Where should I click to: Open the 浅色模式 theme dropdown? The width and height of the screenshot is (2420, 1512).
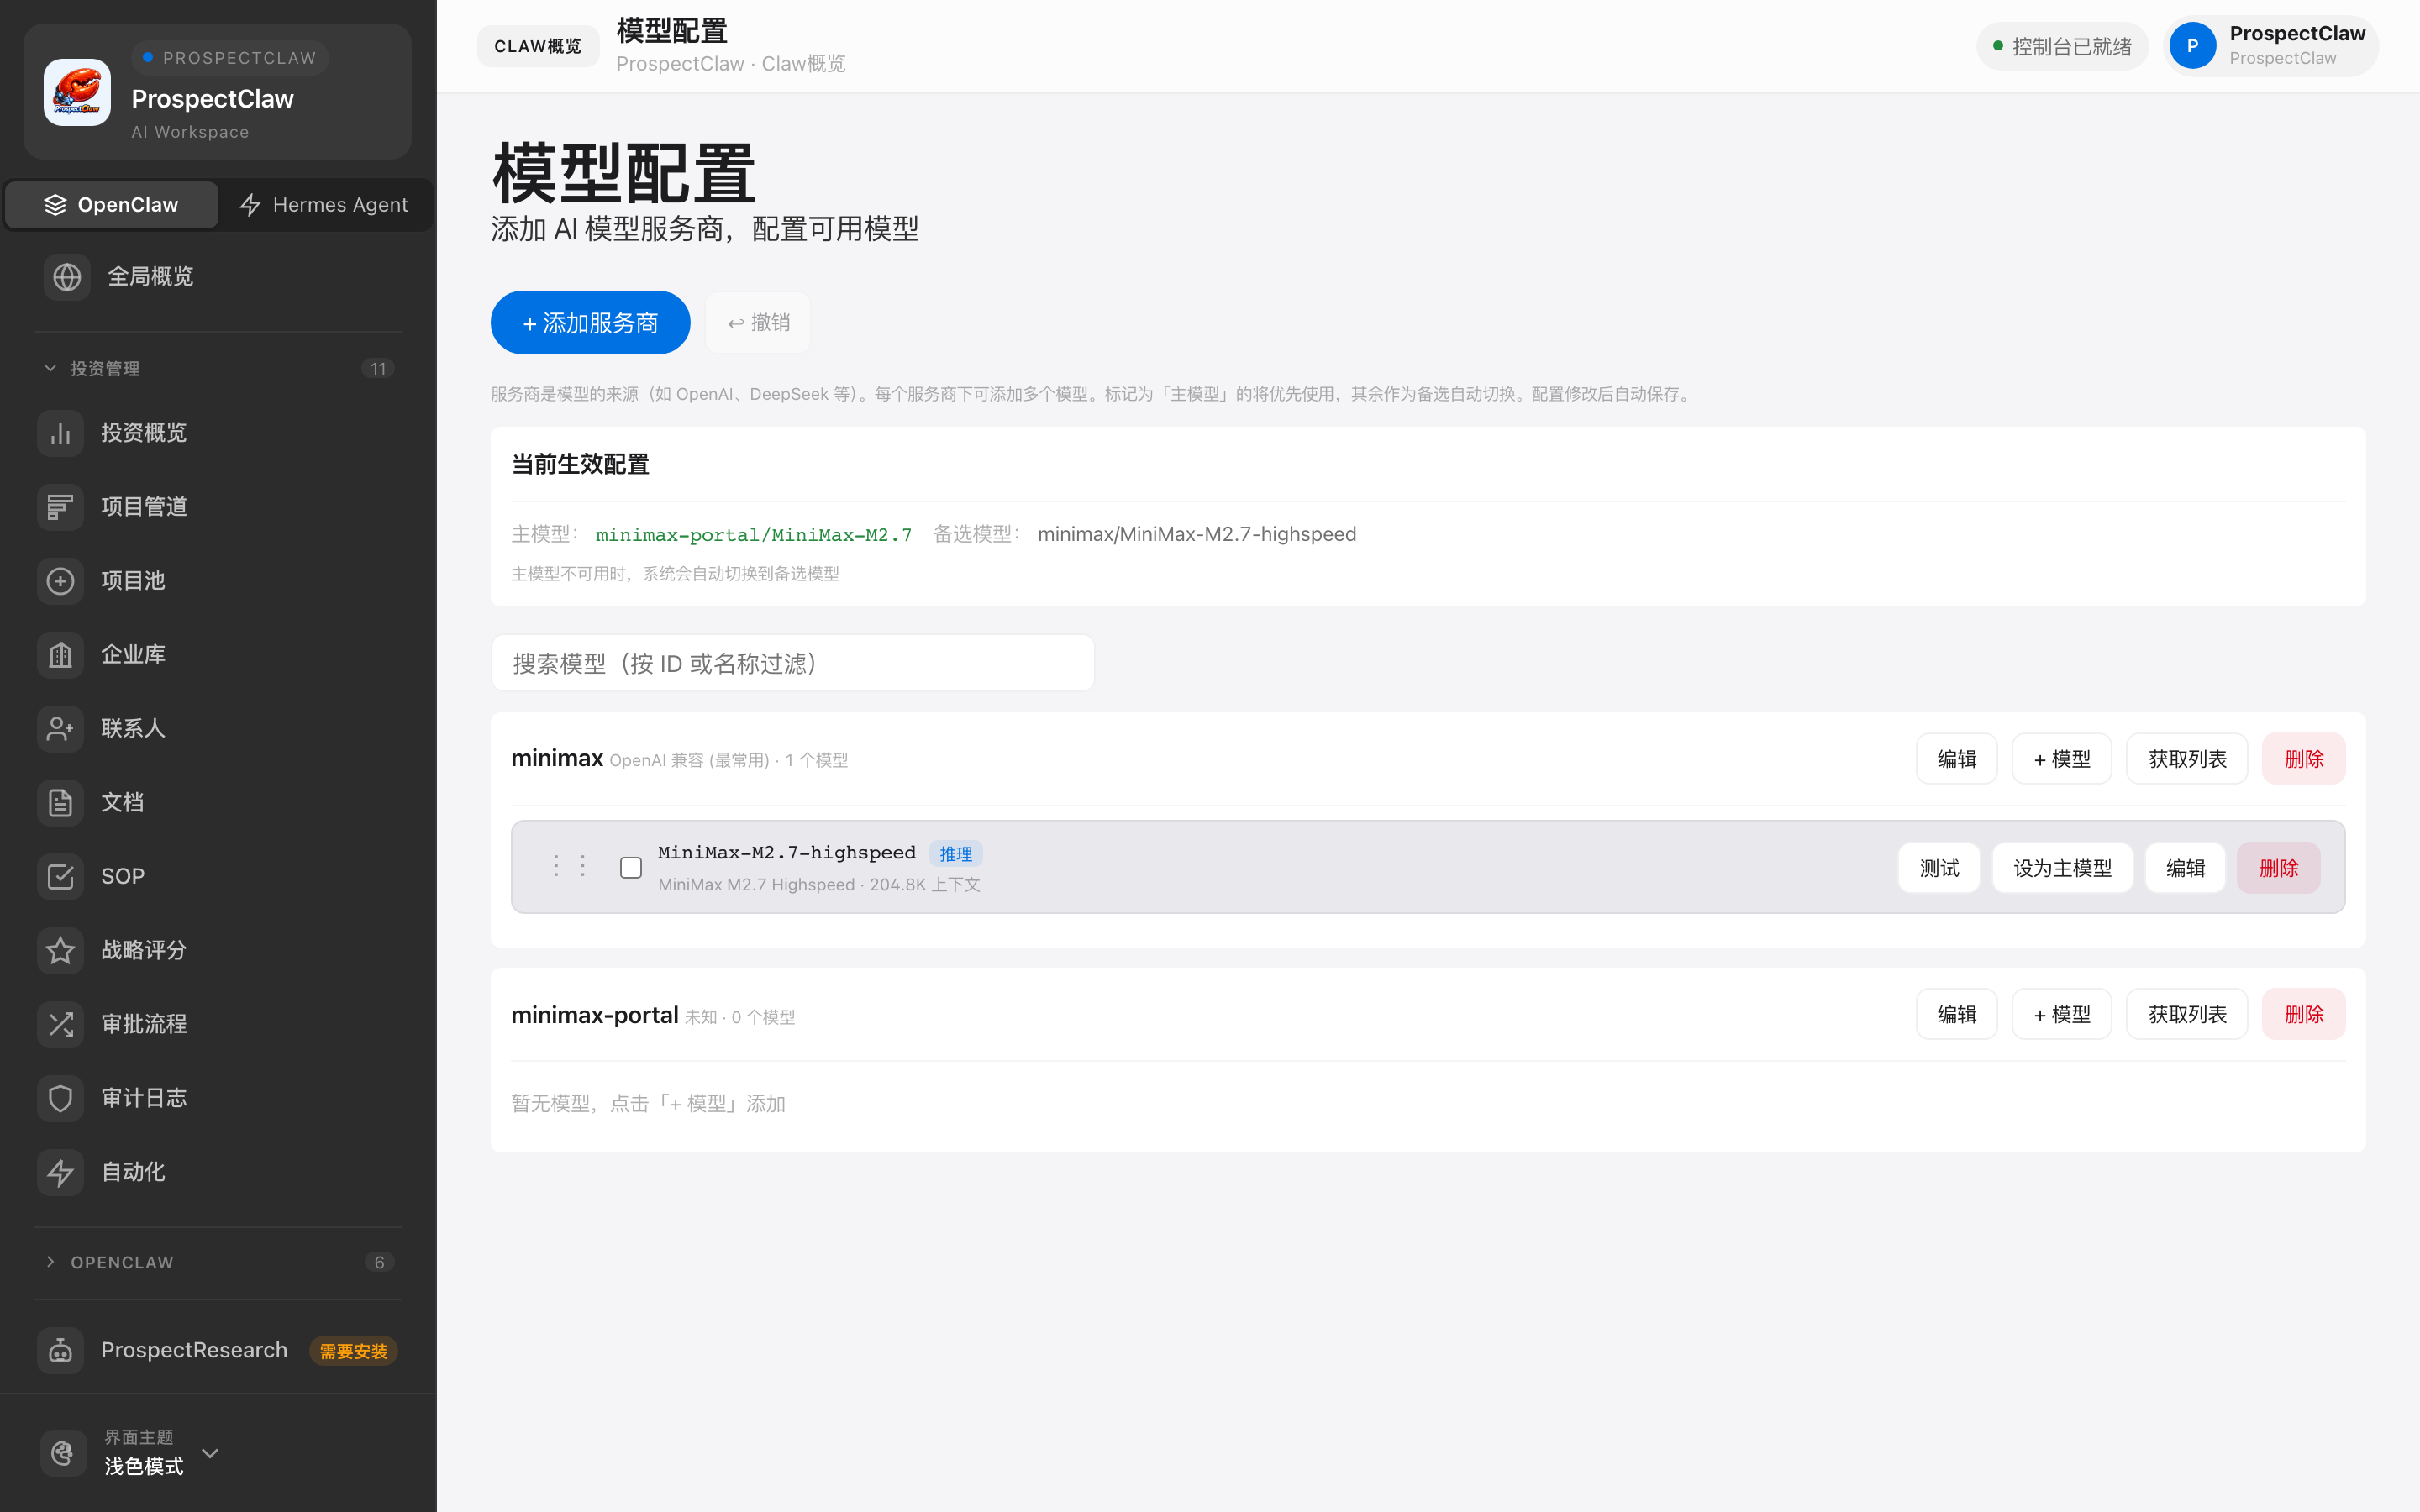pyautogui.click(x=210, y=1453)
